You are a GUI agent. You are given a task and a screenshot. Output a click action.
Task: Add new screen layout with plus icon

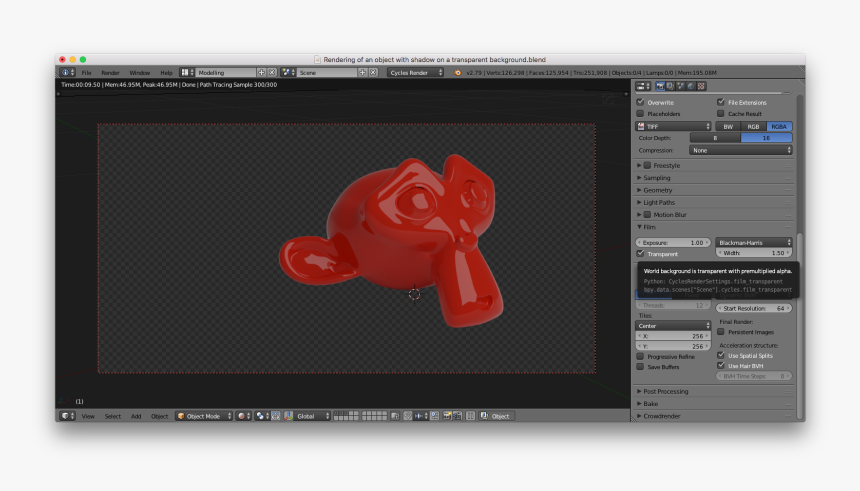[x=262, y=73]
